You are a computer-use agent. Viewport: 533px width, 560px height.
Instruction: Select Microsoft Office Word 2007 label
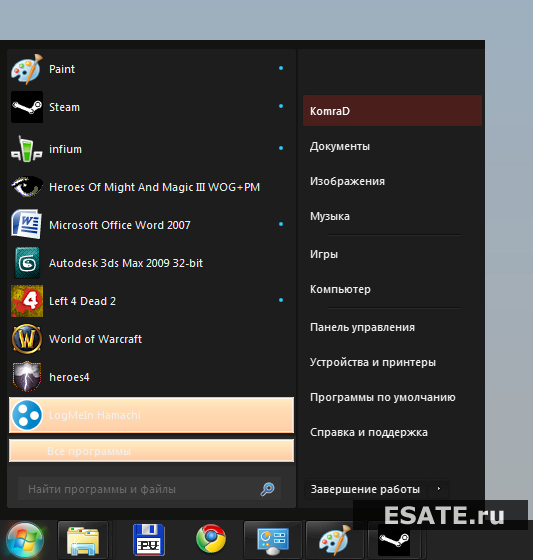pos(120,225)
